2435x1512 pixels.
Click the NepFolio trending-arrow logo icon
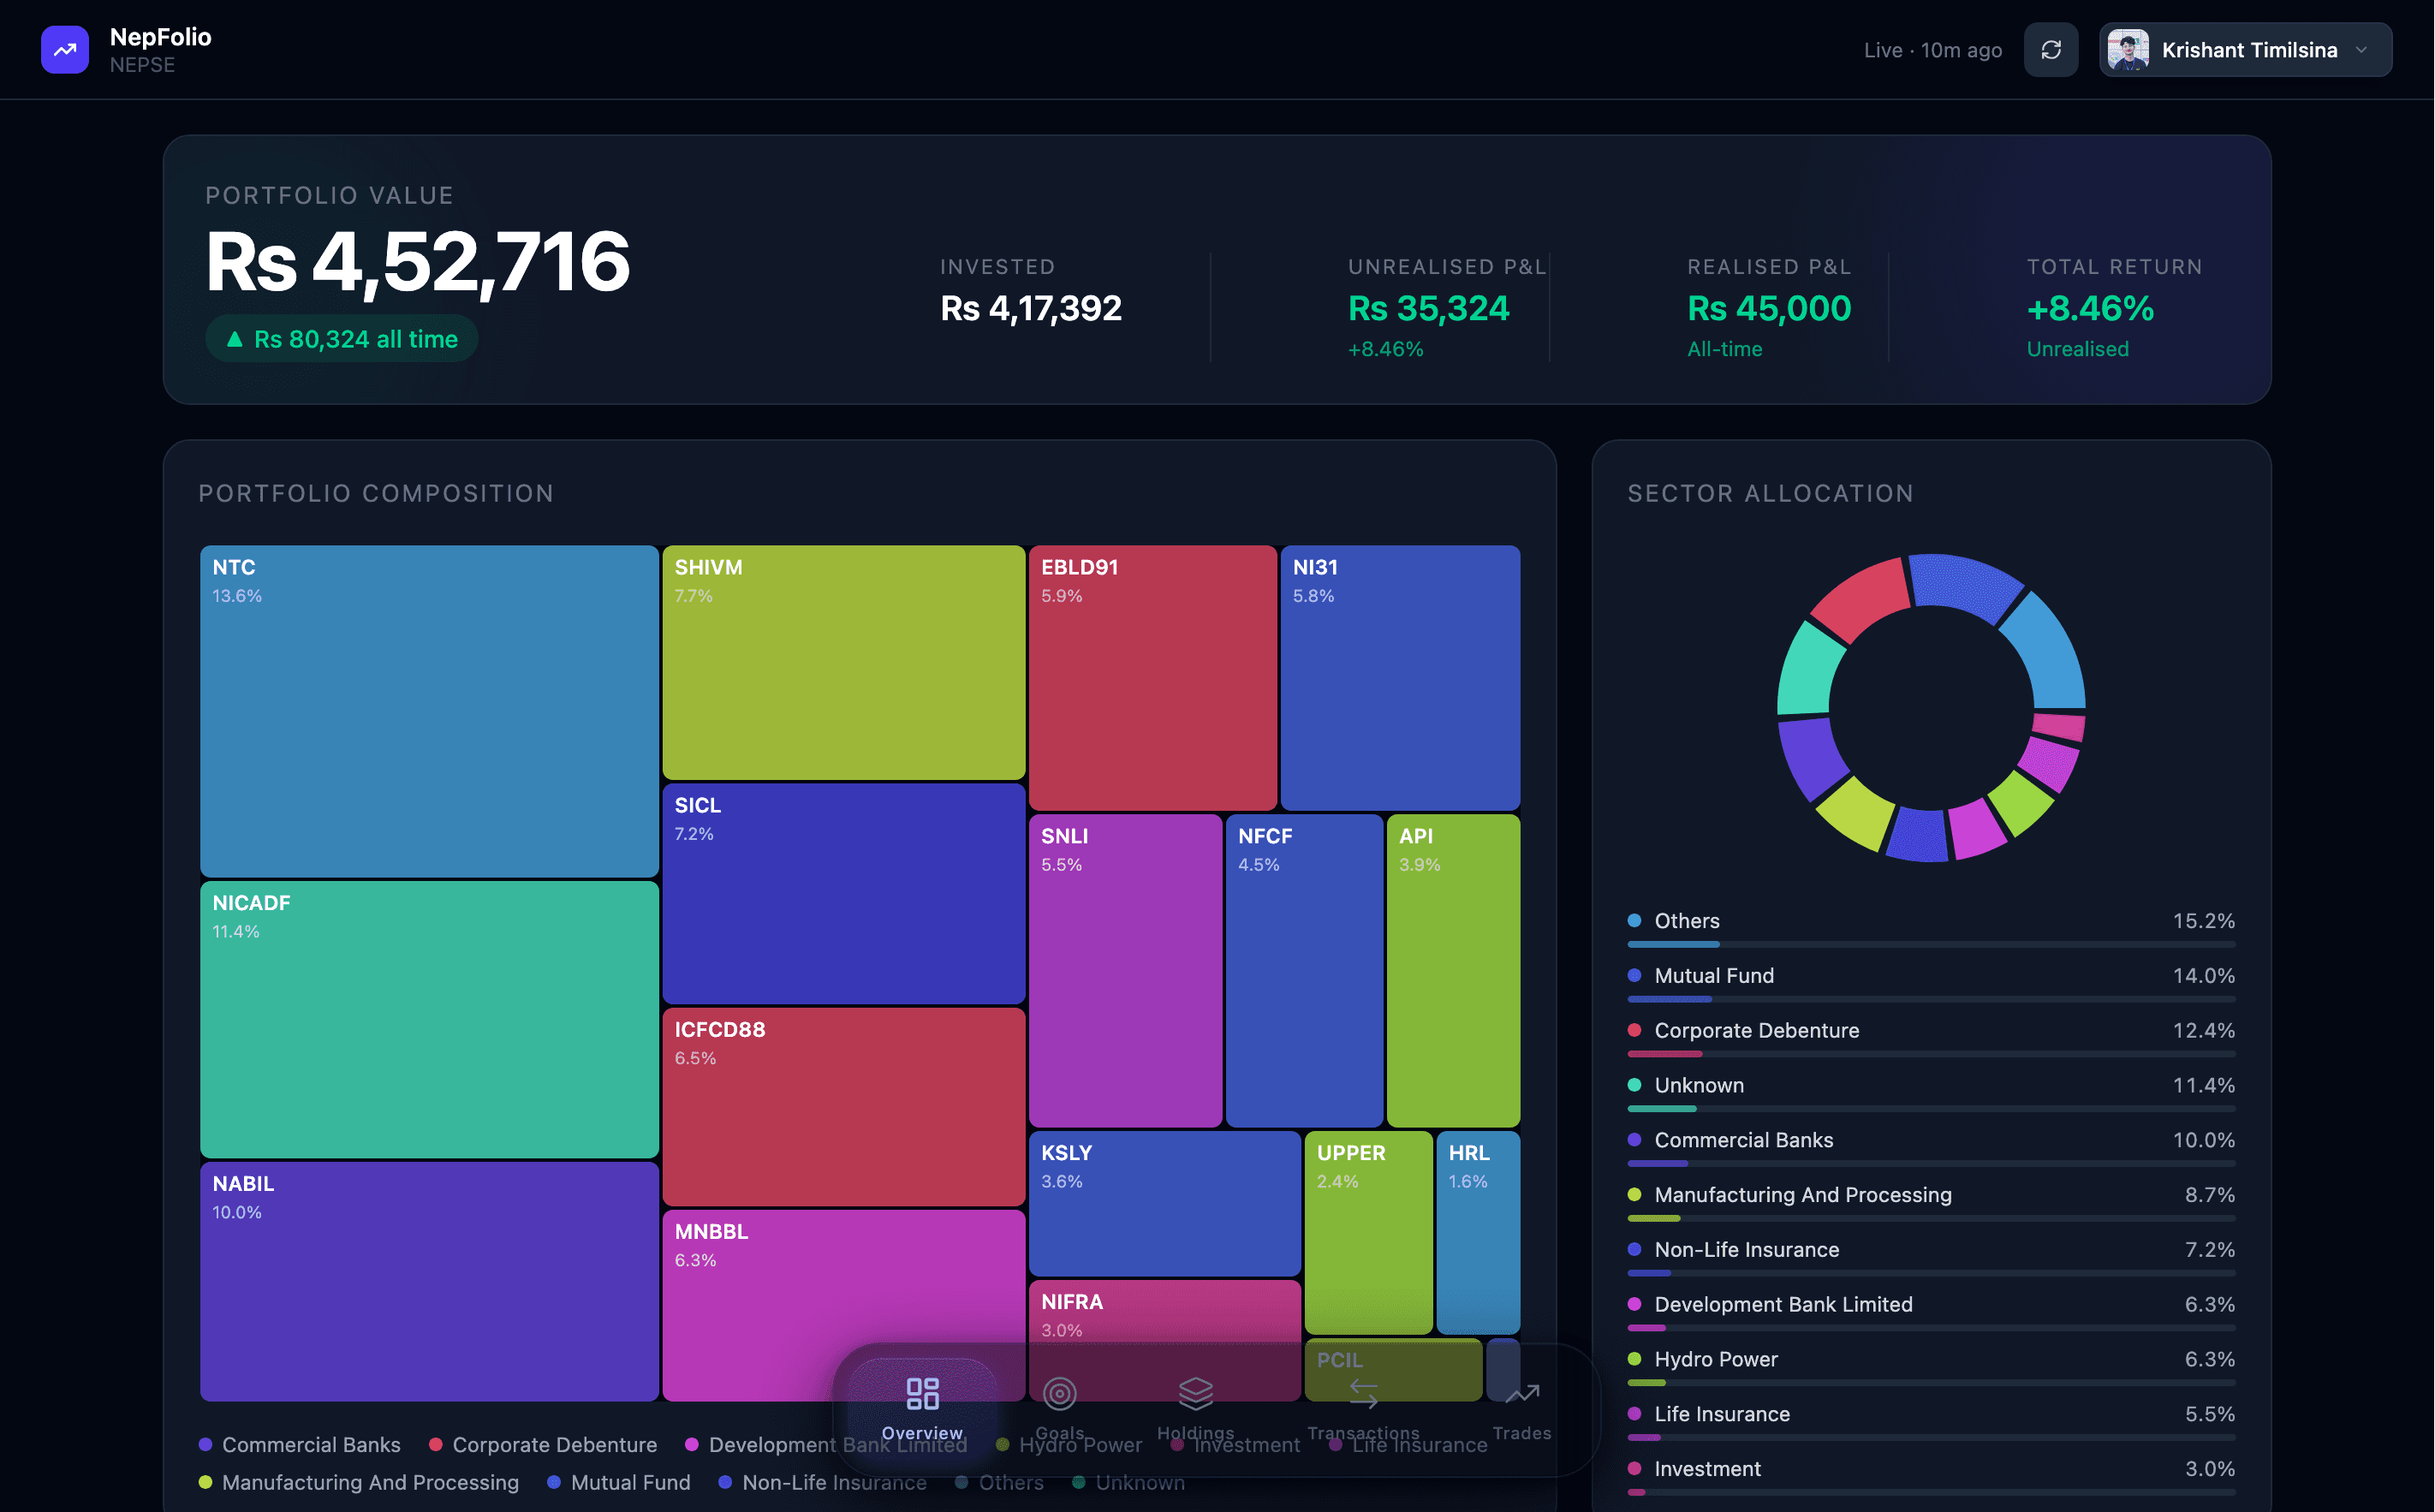pyautogui.click(x=65, y=49)
